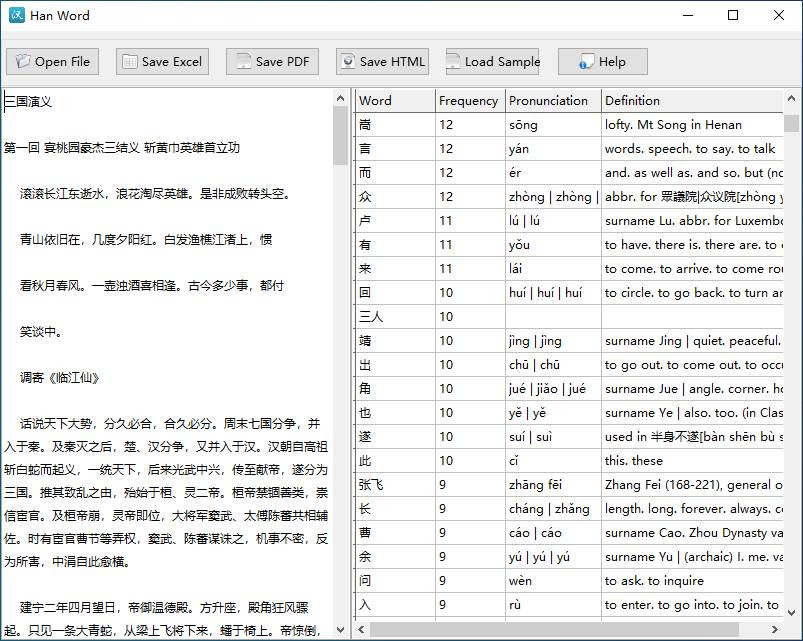The height and width of the screenshot is (641, 803).
Task: Select pronunciation cell 'cháng | zhǎng'
Action: pyautogui.click(x=553, y=508)
